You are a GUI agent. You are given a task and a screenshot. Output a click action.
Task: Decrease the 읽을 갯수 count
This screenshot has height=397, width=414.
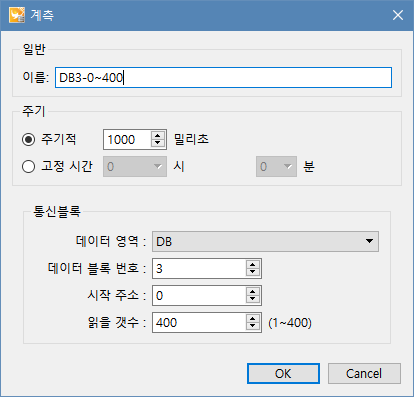click(253, 326)
